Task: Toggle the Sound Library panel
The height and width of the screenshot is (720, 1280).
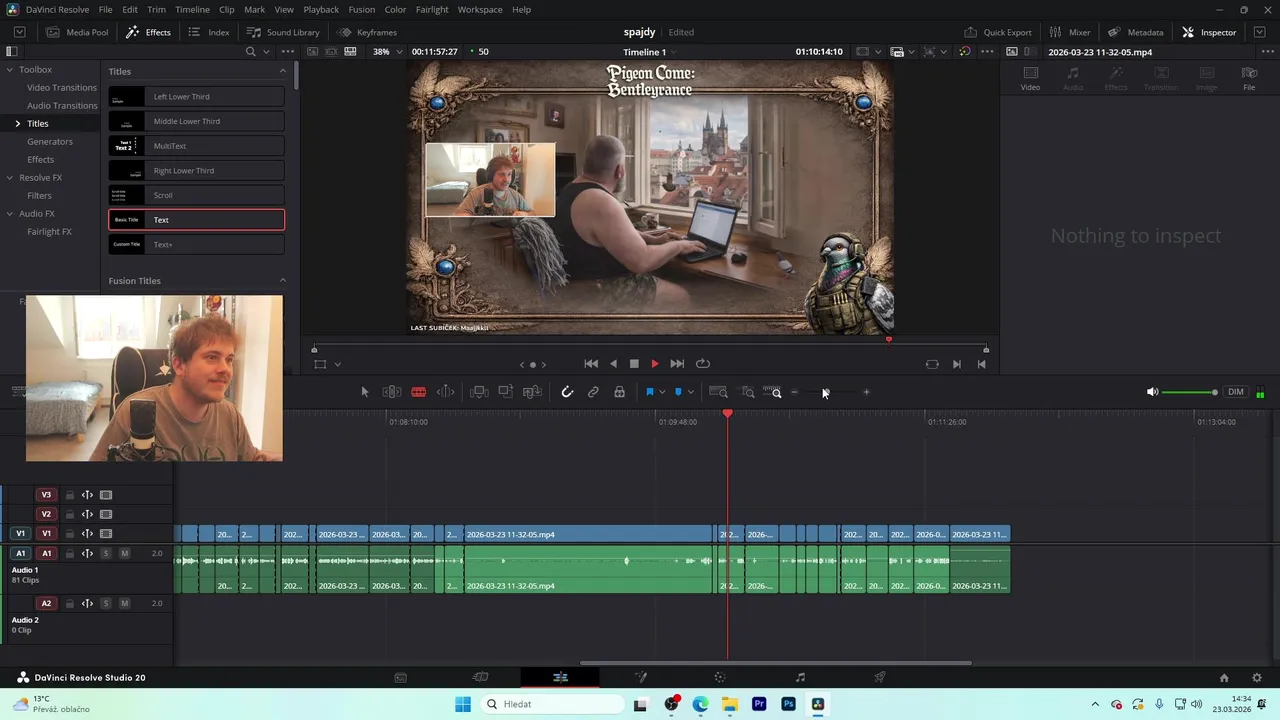Action: [x=283, y=32]
